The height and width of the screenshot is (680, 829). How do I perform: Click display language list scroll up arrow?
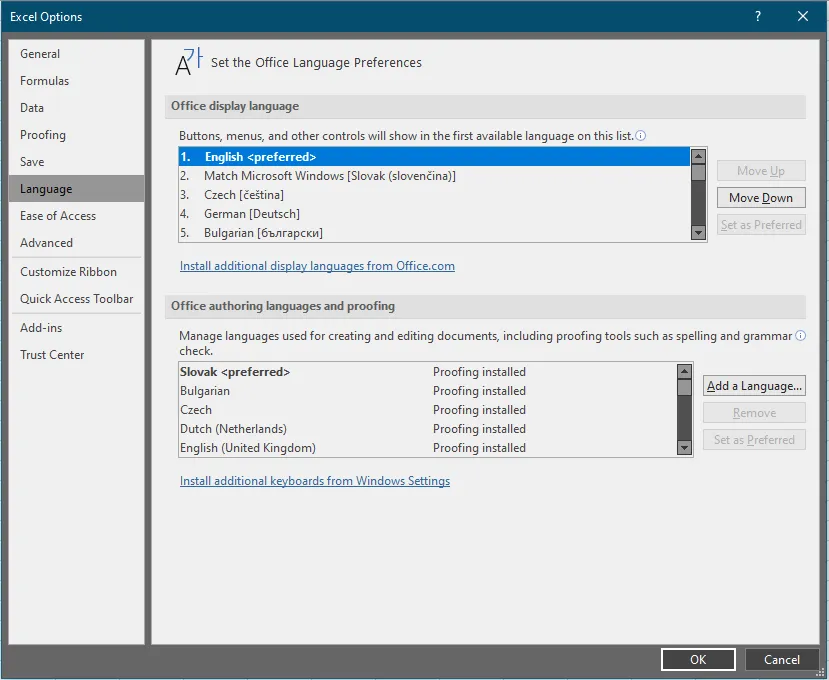(698, 156)
